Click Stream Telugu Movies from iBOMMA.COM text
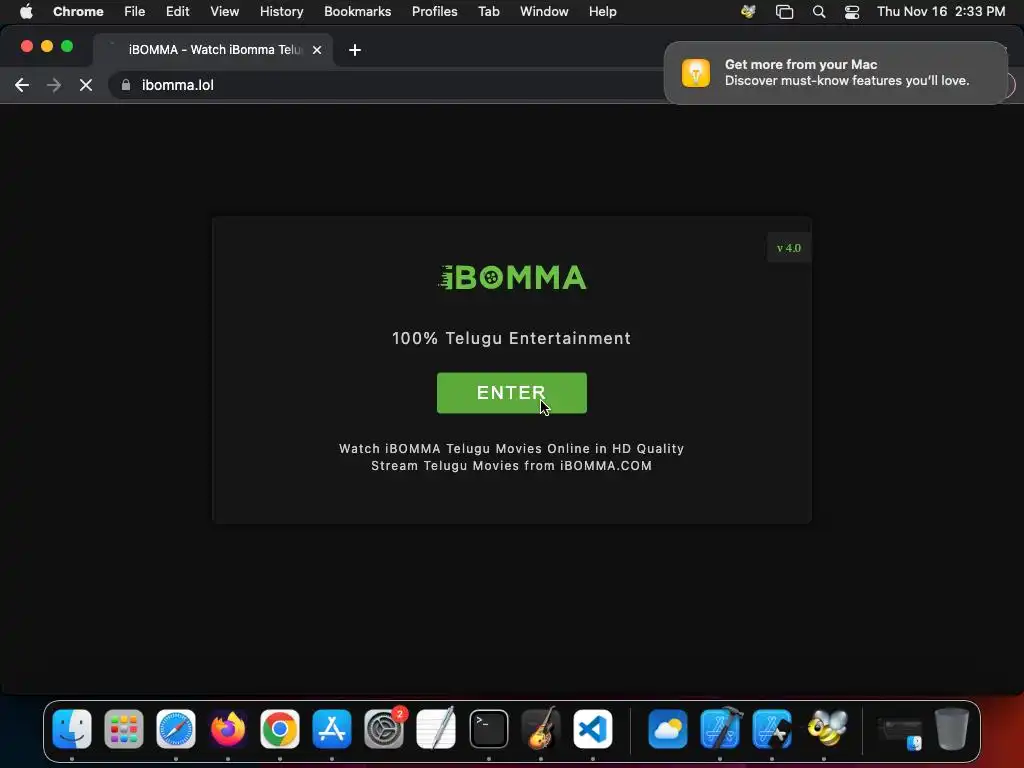Image resolution: width=1024 pixels, height=768 pixels. (511, 466)
